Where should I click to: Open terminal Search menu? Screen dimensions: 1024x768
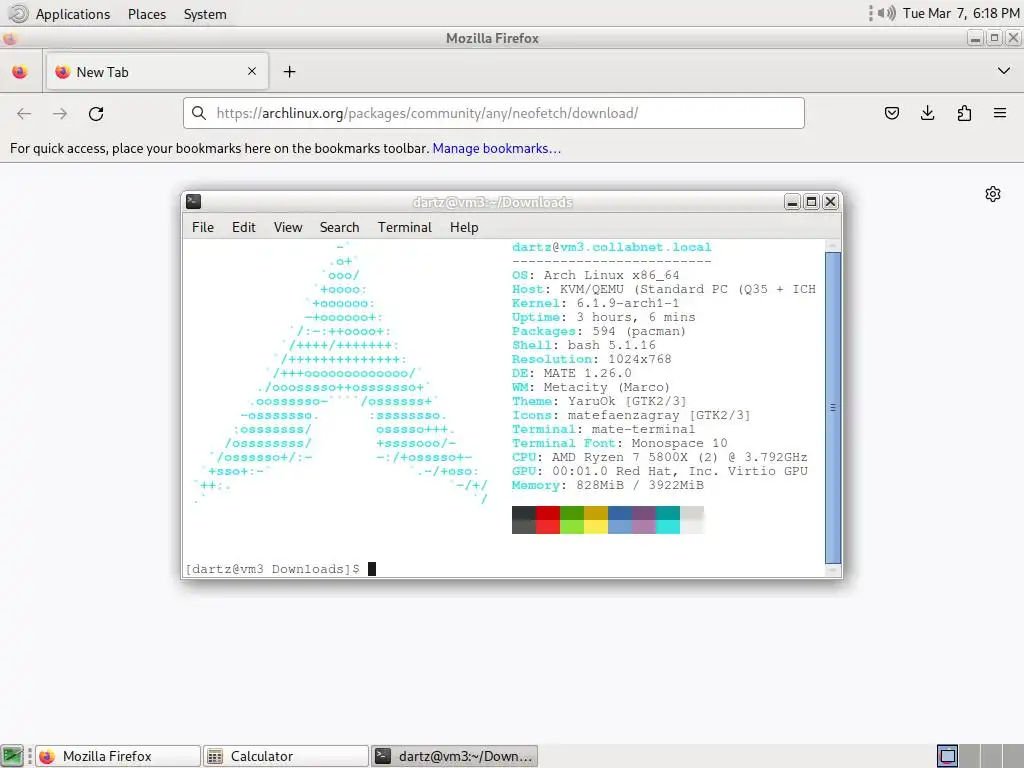[x=340, y=227]
